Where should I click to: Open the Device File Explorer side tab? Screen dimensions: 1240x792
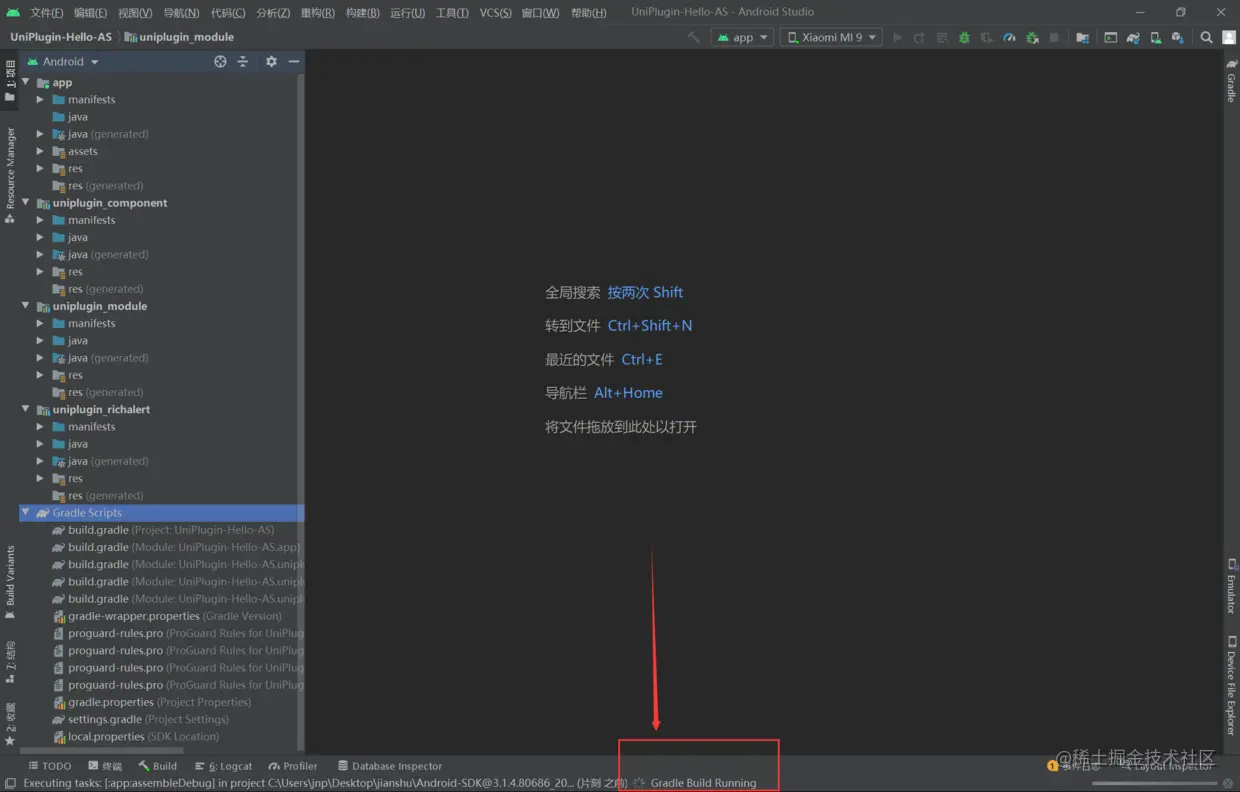(1231, 685)
